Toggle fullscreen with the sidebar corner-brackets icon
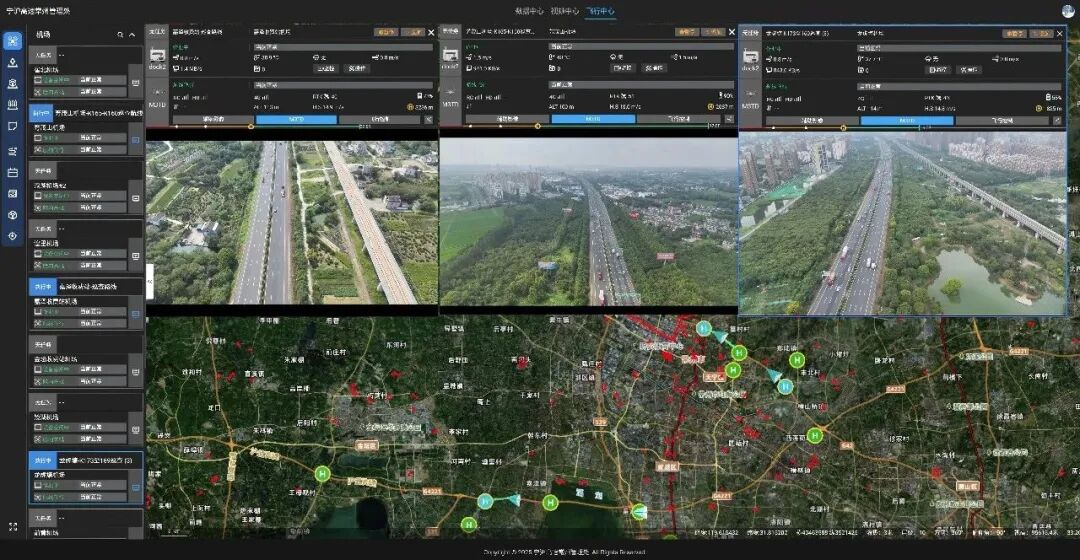The width and height of the screenshot is (1080, 560). [12, 527]
